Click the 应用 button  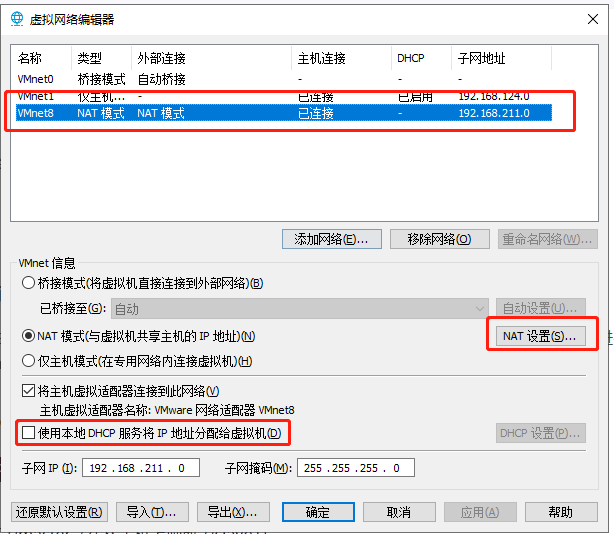pos(480,512)
